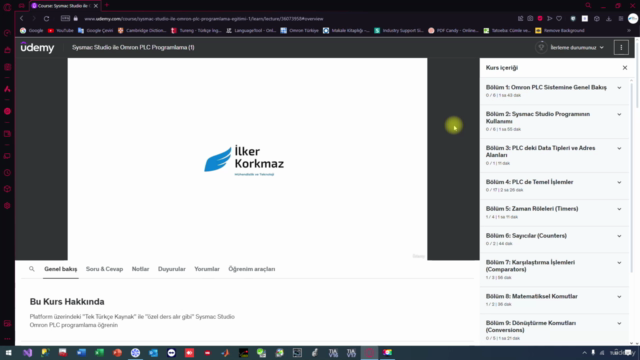Click the browser address bar URL
The height and width of the screenshot is (360, 640).
coord(204,19)
